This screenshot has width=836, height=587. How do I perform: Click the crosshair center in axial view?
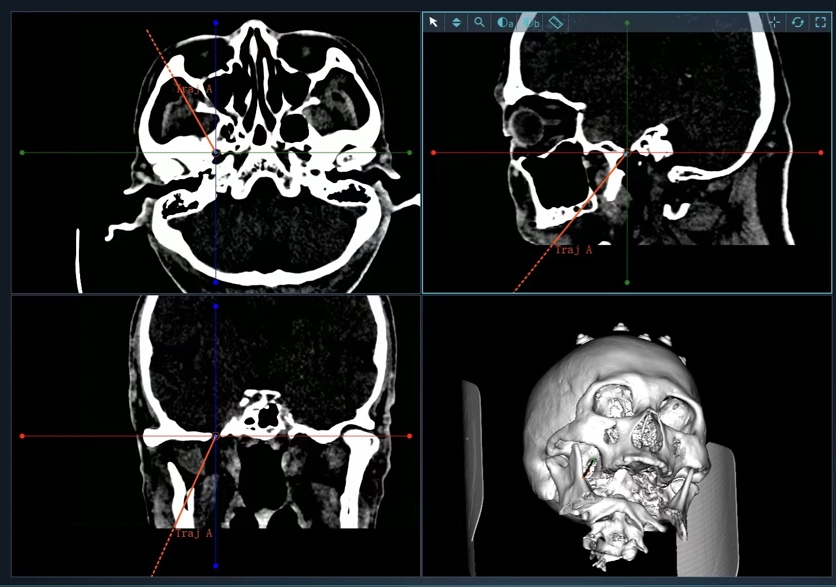click(x=216, y=153)
